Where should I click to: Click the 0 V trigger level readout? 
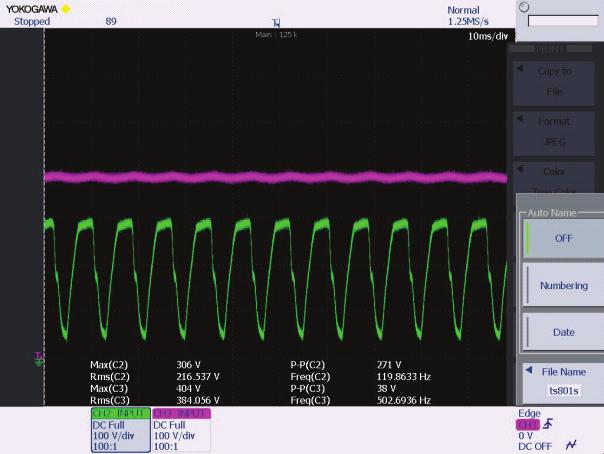525,436
